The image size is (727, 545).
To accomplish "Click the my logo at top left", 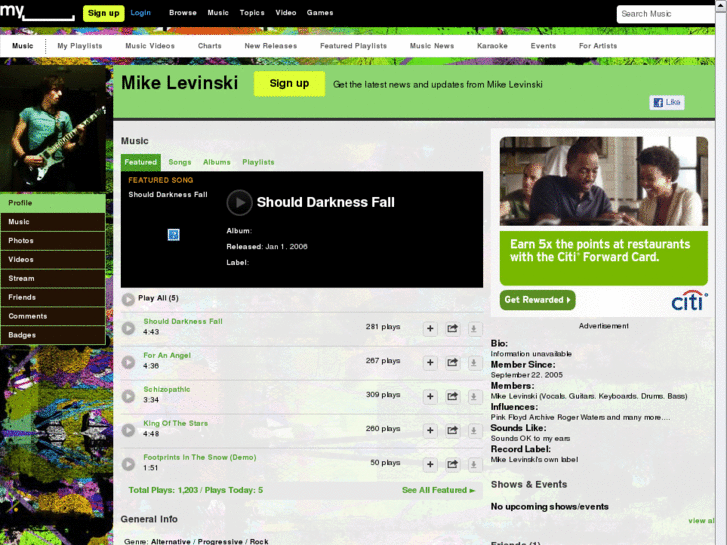I will (x=37, y=12).
